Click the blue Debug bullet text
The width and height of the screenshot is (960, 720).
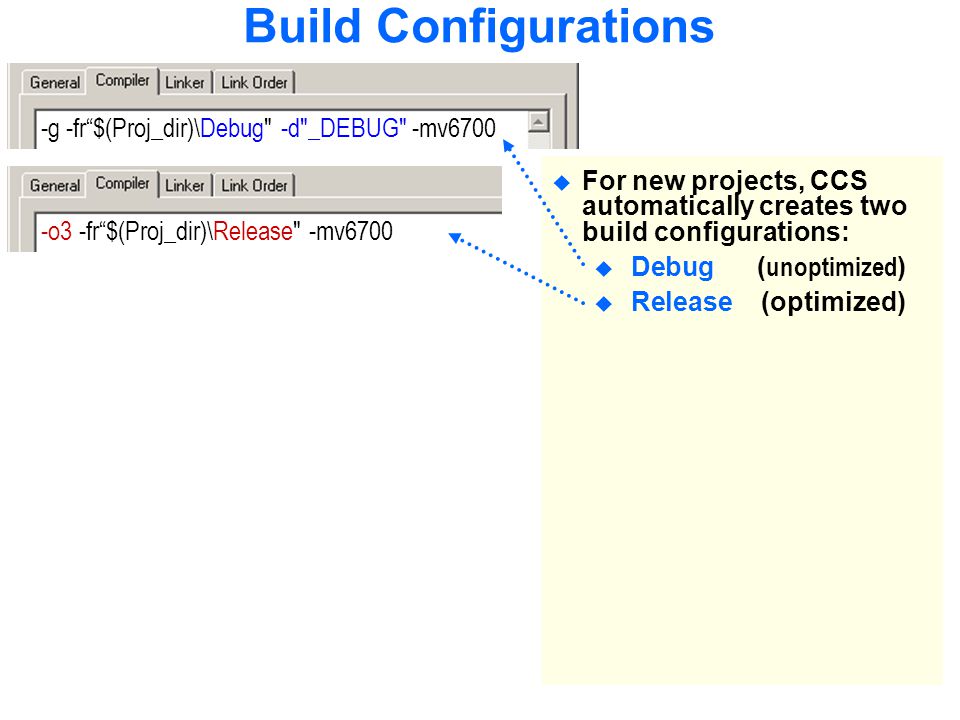pyautogui.click(x=672, y=268)
